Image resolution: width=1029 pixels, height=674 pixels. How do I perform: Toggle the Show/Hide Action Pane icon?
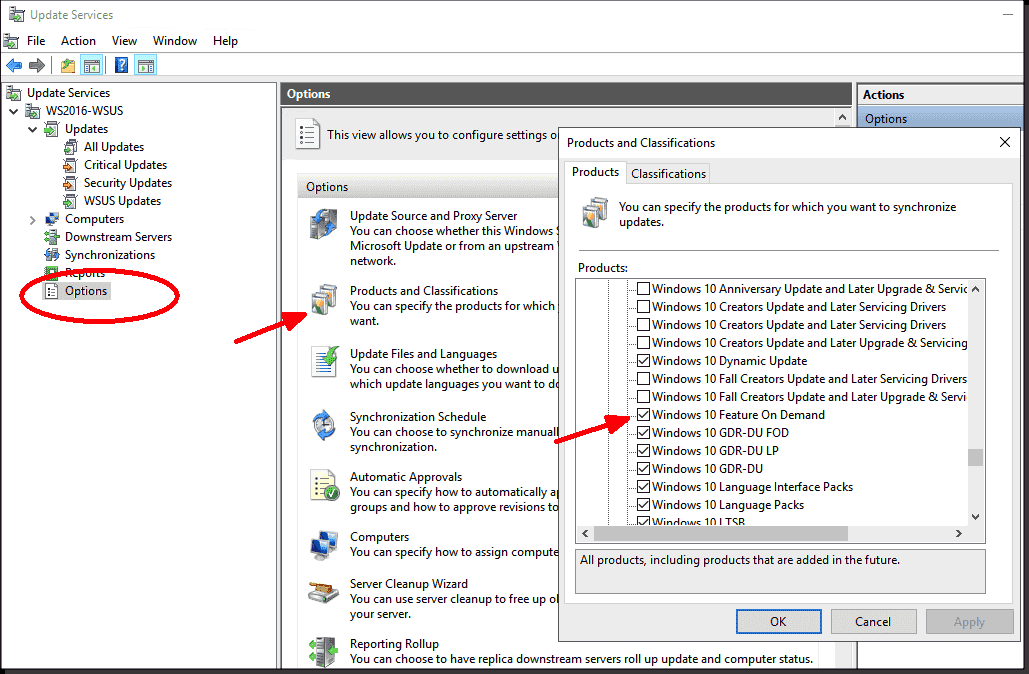pos(146,66)
